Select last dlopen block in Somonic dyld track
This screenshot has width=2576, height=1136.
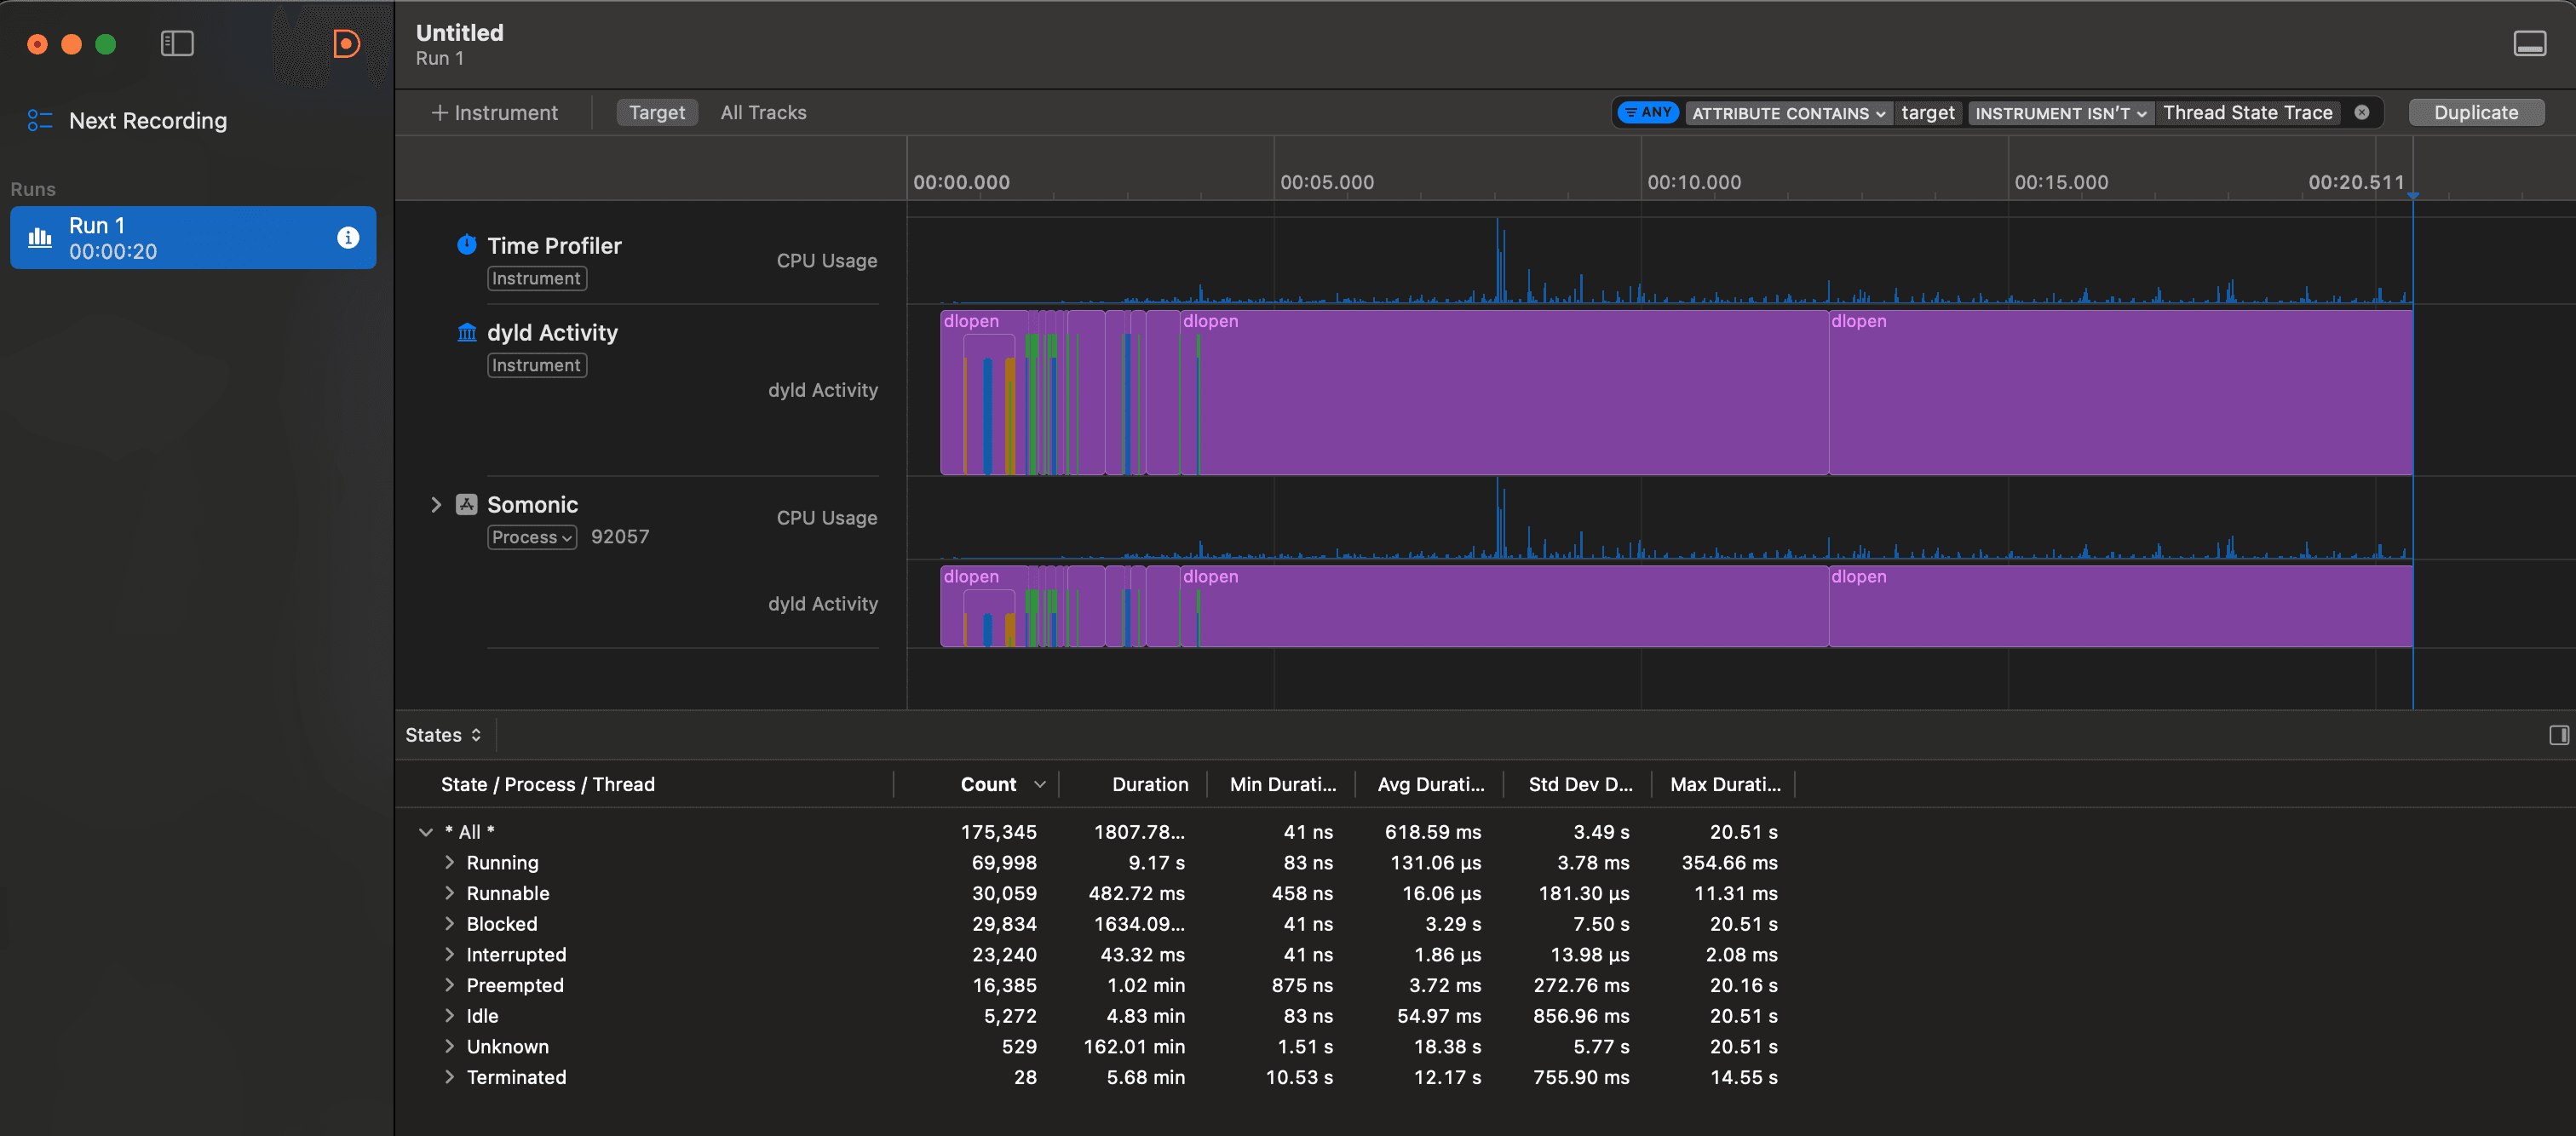point(2120,606)
